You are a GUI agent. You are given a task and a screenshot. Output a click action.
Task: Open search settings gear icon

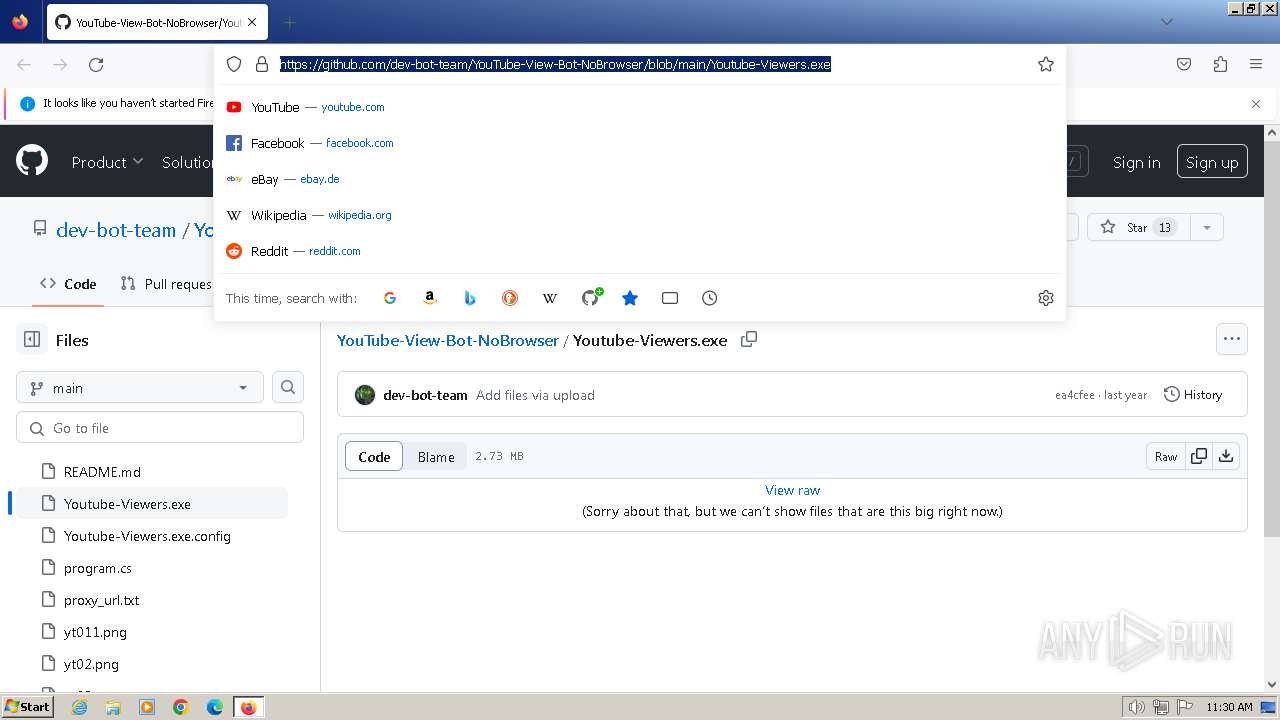tap(1046, 298)
